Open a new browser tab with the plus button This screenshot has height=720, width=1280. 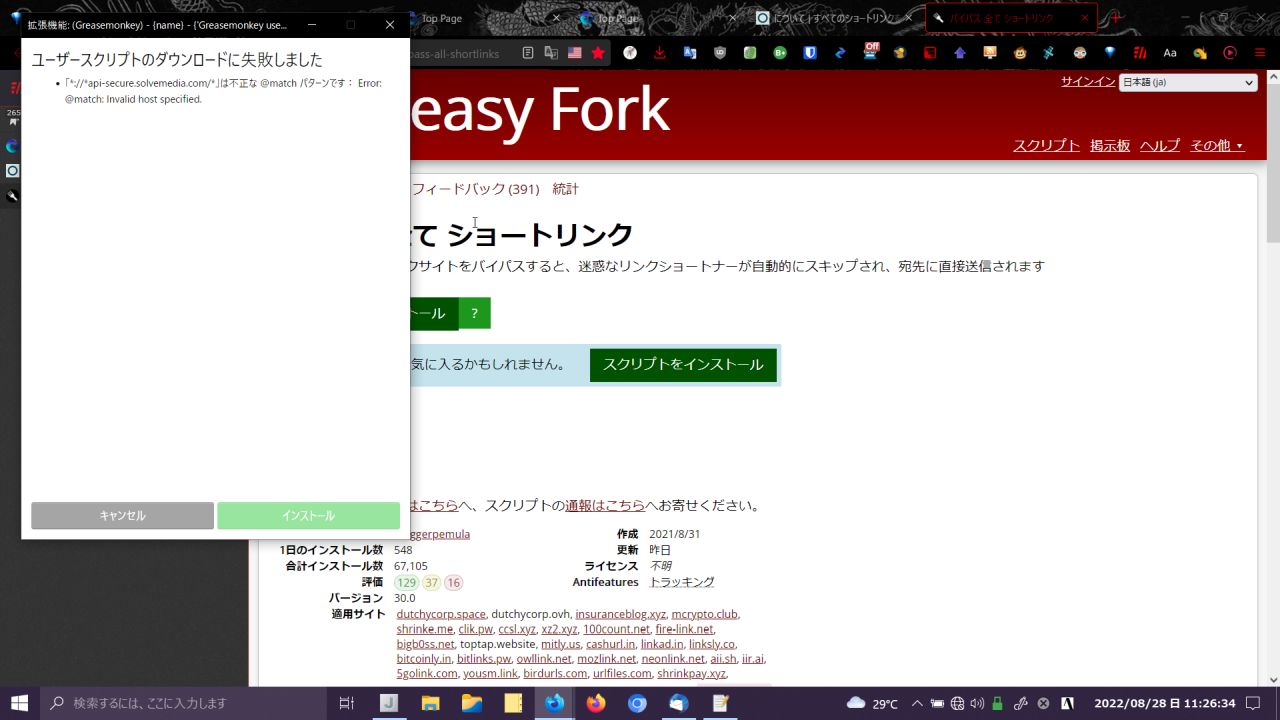(x=1116, y=18)
